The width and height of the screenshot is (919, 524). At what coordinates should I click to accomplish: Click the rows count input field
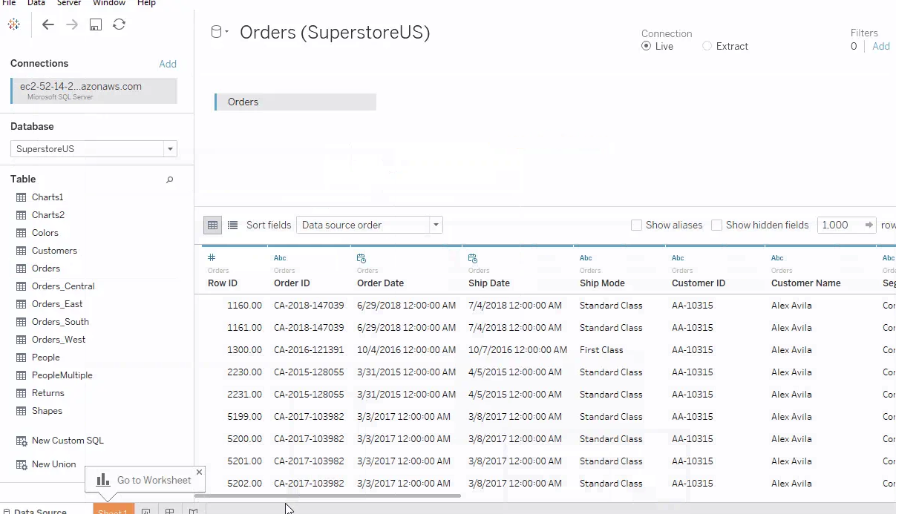click(x=839, y=225)
